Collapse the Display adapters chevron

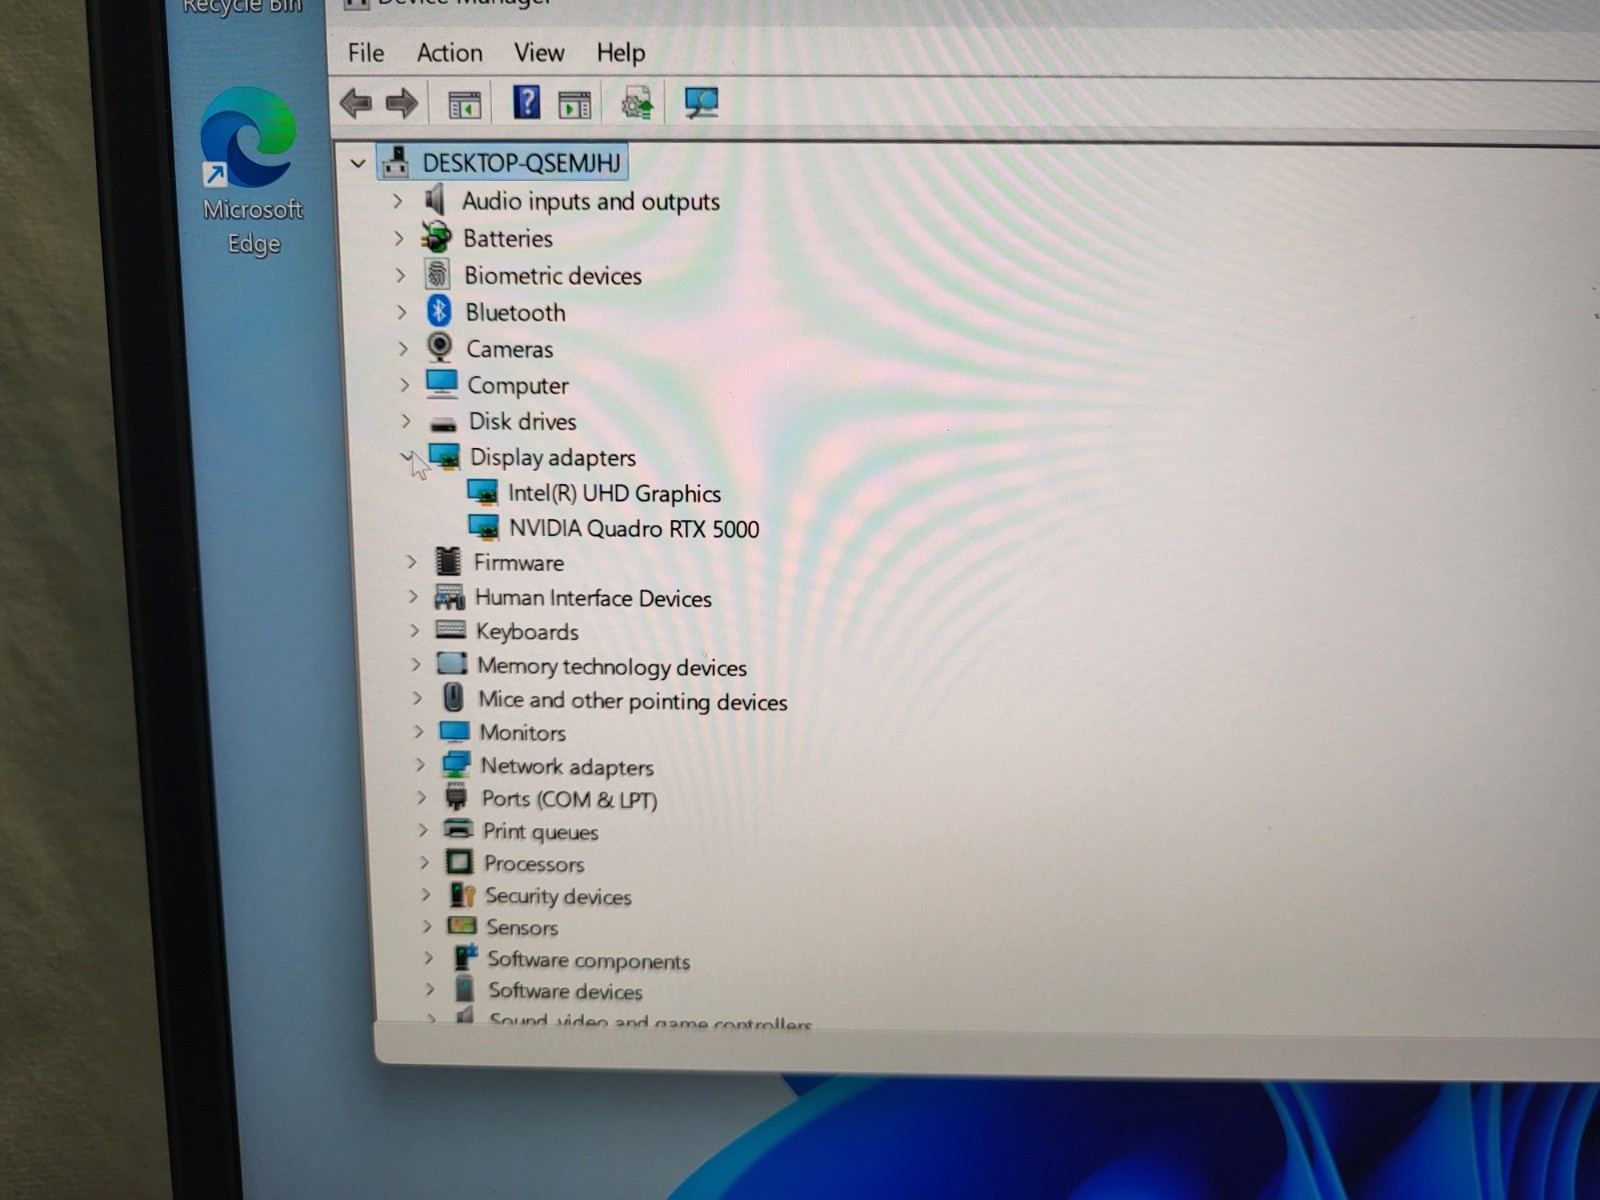(x=407, y=456)
